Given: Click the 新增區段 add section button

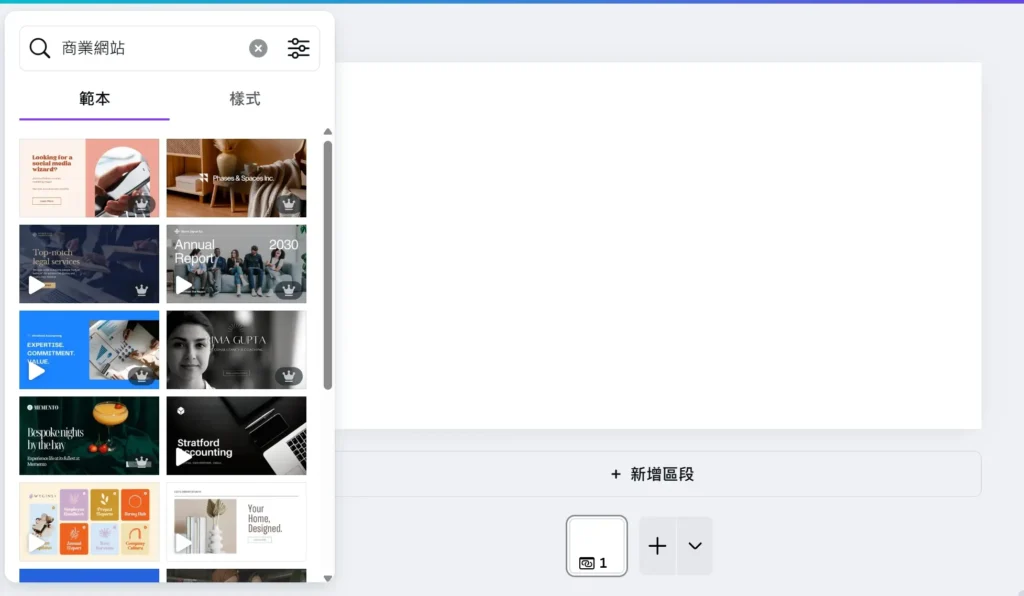Looking at the screenshot, I should pos(652,474).
